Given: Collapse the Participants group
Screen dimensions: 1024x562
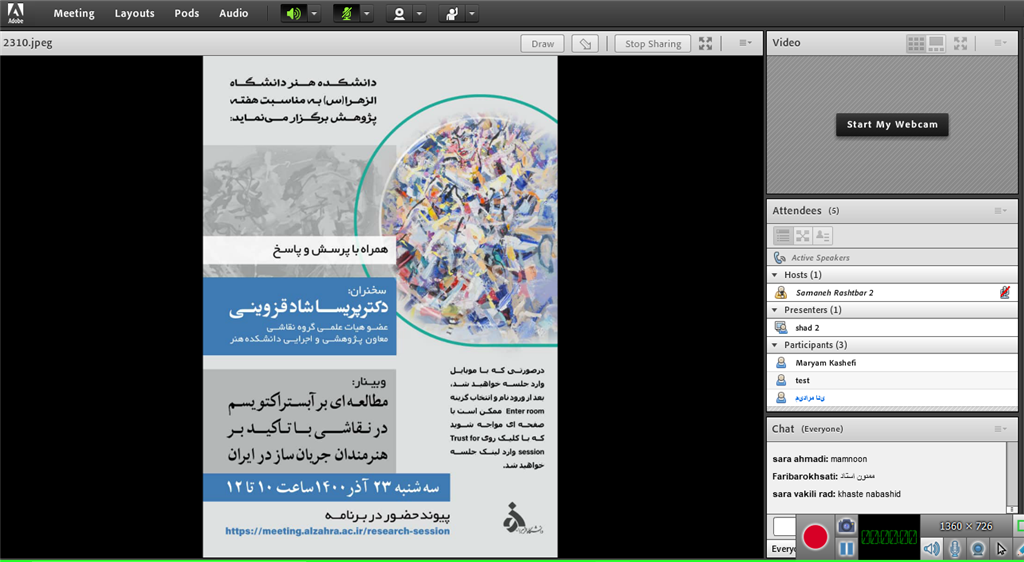Looking at the screenshot, I should pos(775,345).
